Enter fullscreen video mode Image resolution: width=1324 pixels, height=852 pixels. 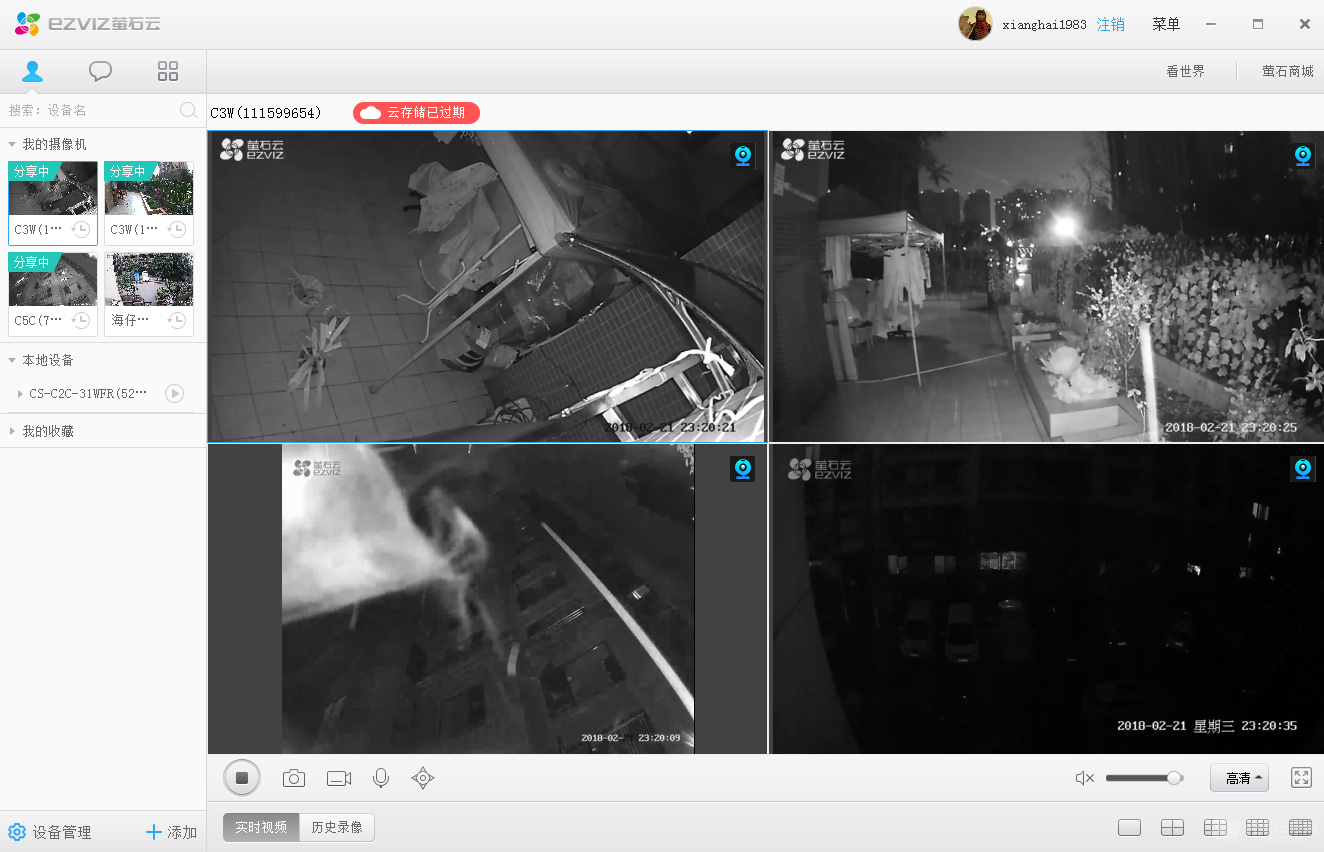(1301, 778)
